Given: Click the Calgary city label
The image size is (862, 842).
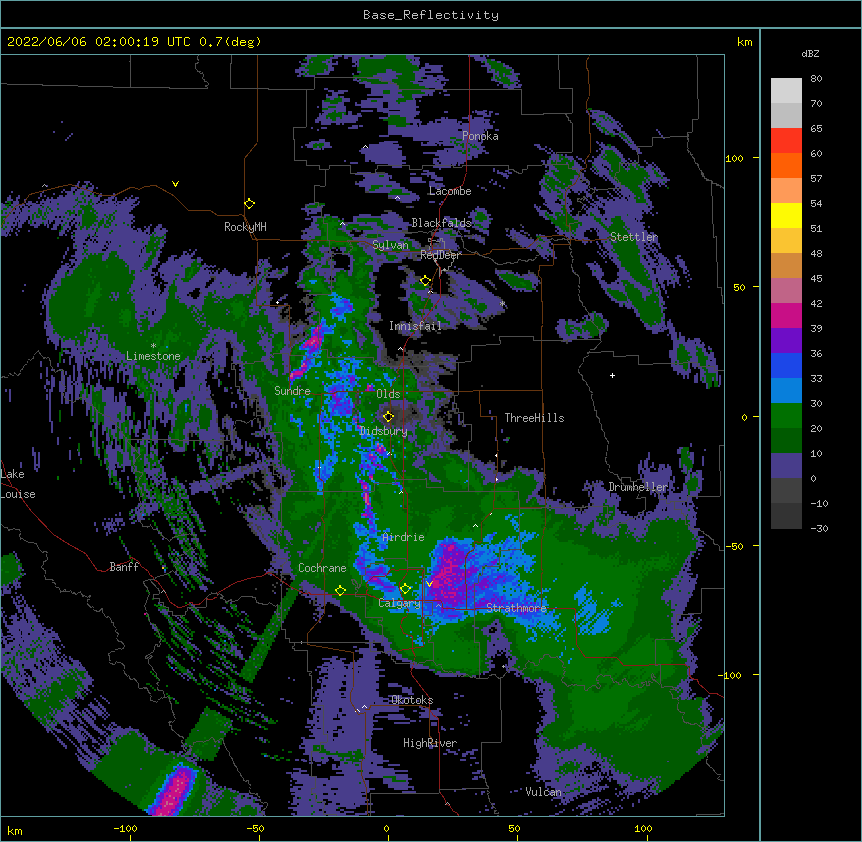Looking at the screenshot, I should [399, 603].
